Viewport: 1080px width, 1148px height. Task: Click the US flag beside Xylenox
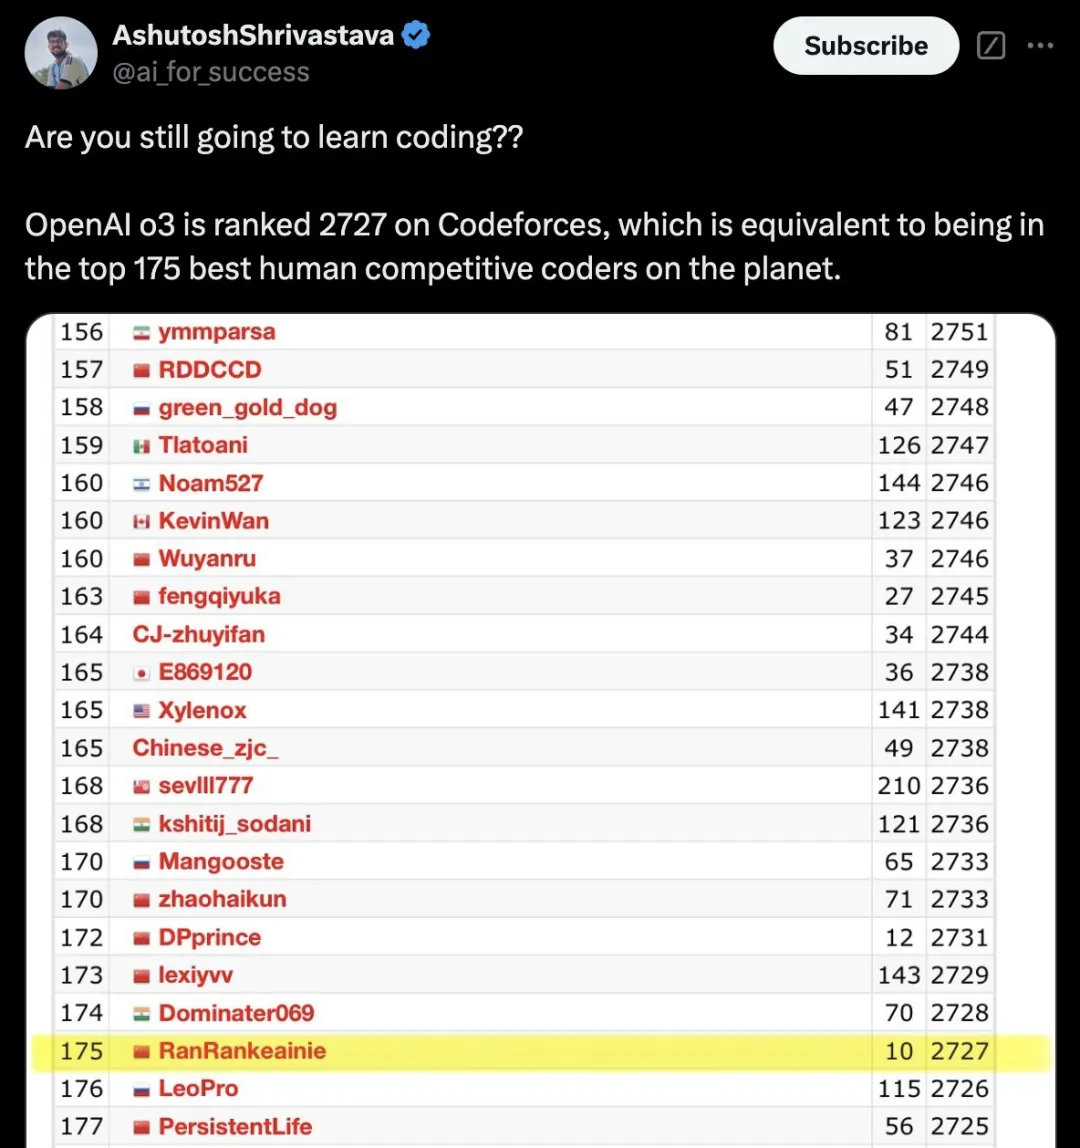[142, 710]
